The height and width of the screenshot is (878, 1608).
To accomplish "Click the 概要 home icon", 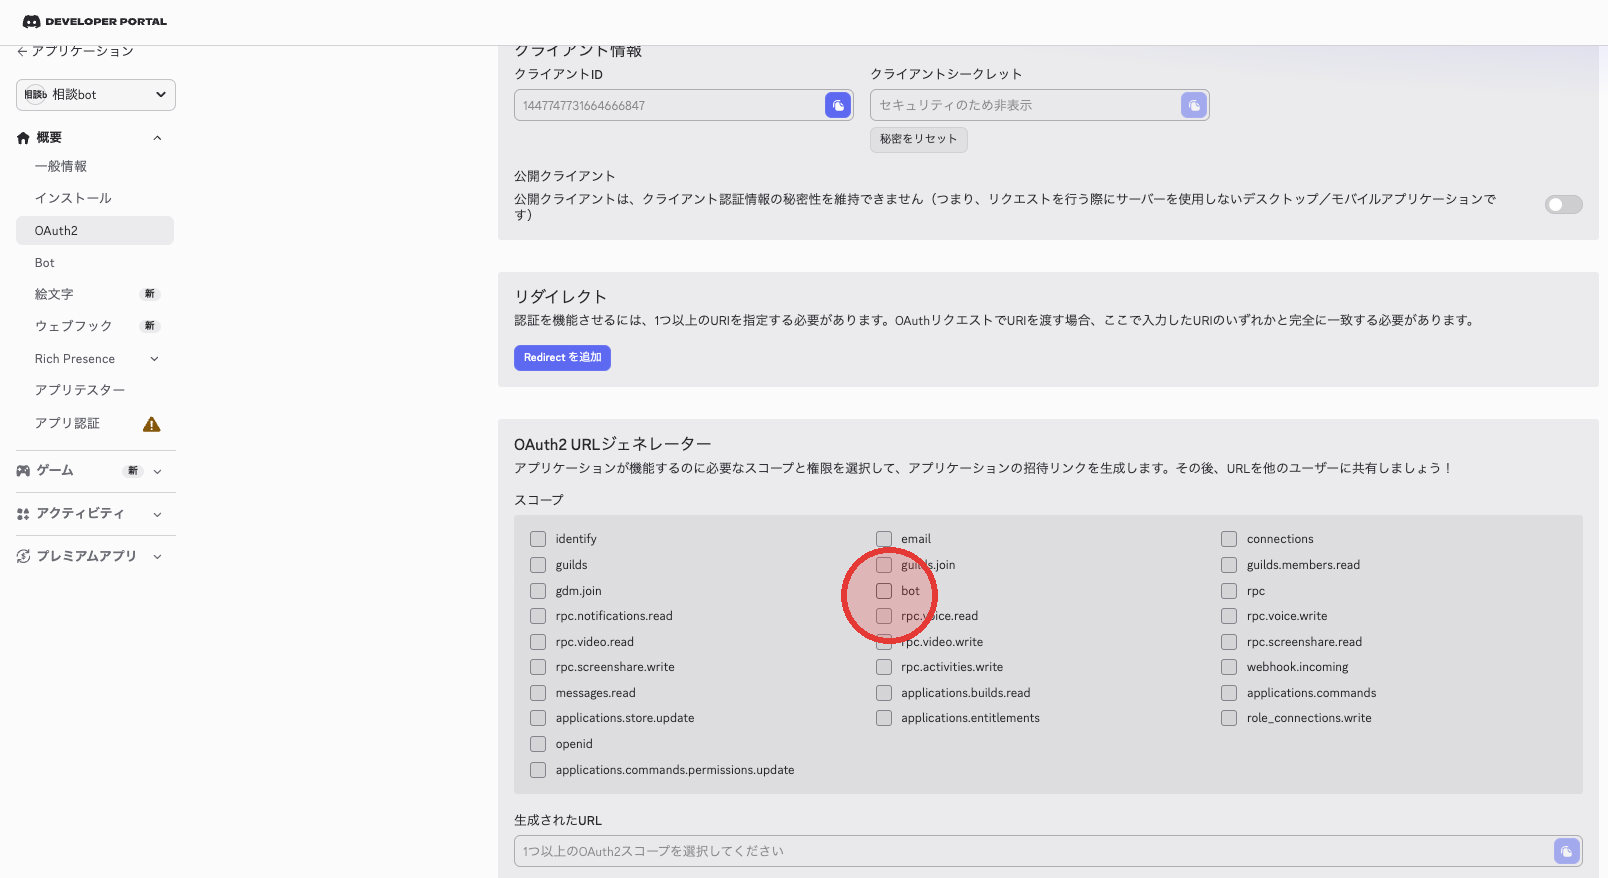I will tap(23, 138).
